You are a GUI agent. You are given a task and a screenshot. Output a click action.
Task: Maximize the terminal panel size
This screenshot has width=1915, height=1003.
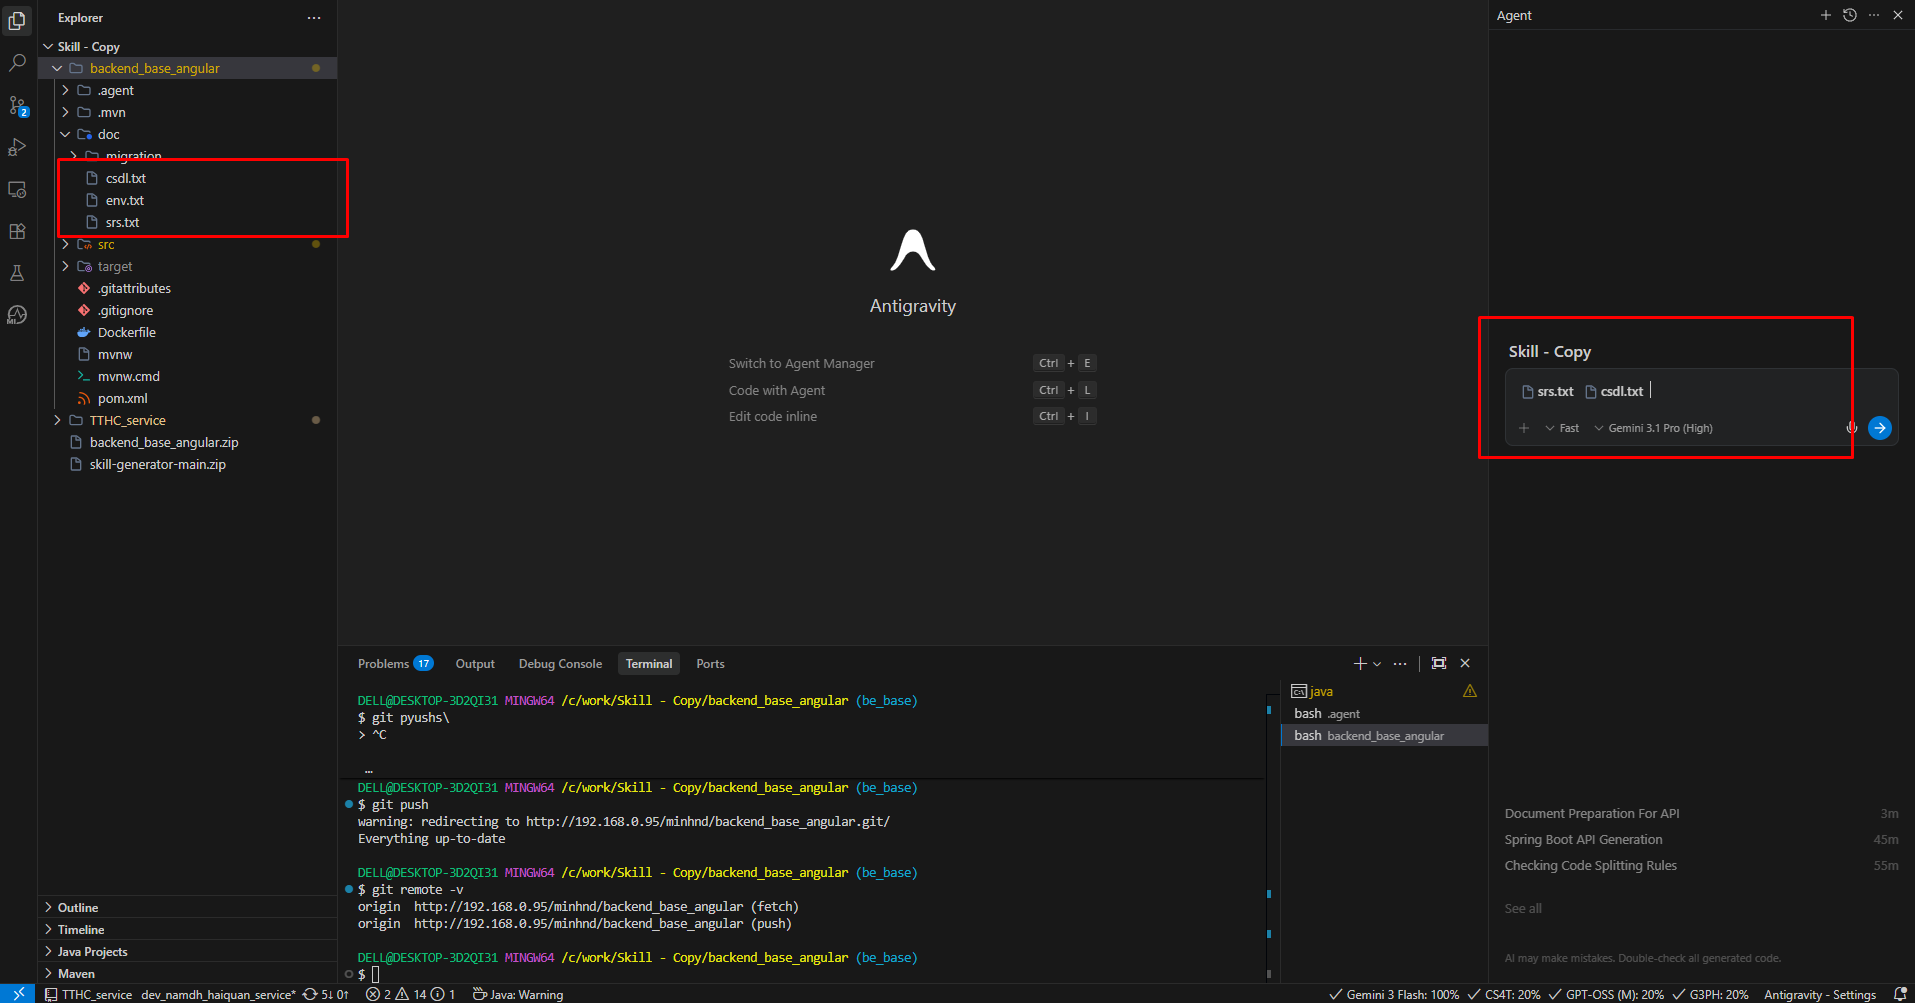point(1438,663)
